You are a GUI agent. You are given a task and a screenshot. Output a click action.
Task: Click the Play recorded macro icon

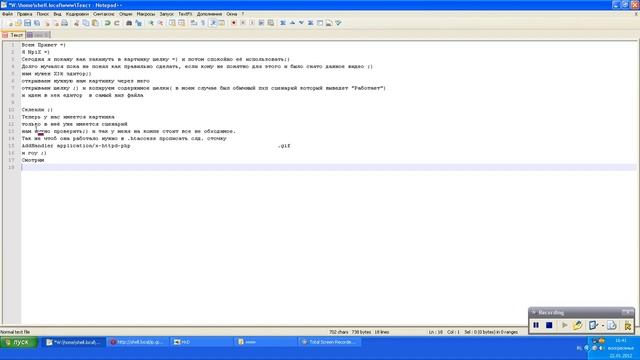(251, 23)
